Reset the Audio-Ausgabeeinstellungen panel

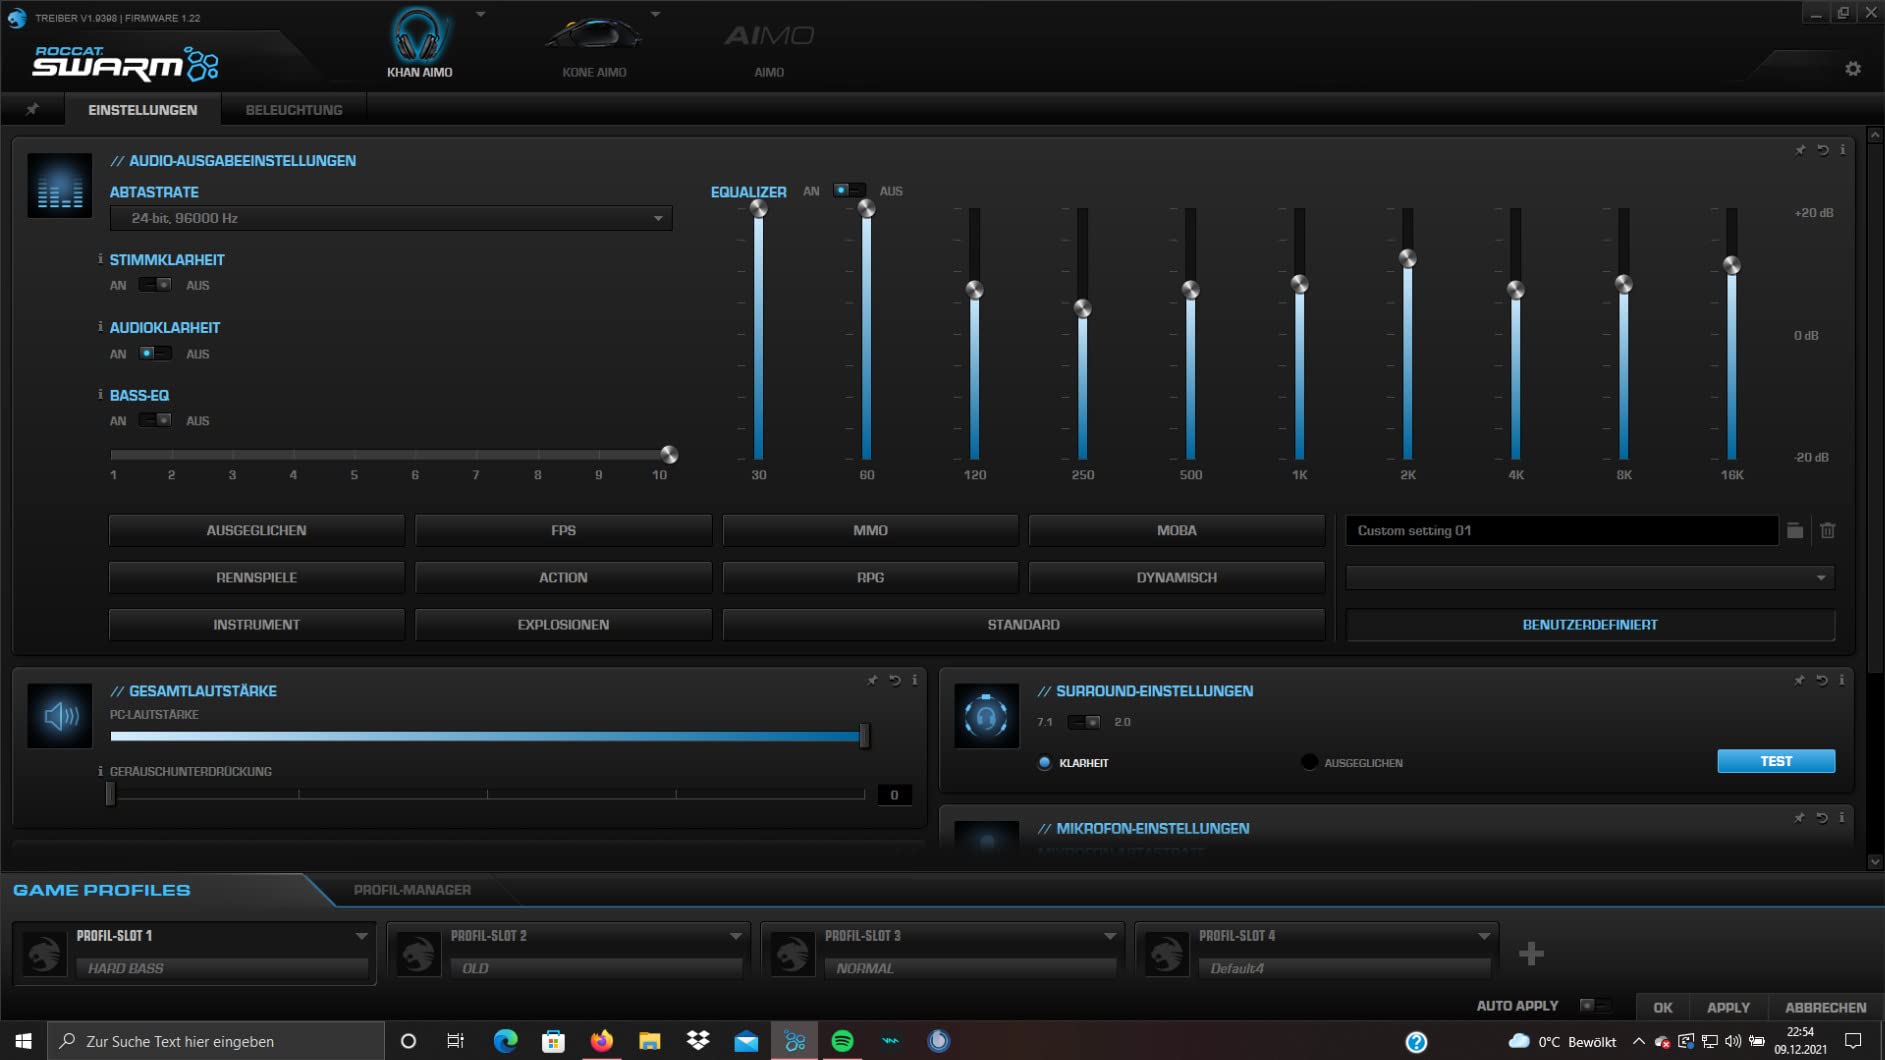(x=1823, y=150)
